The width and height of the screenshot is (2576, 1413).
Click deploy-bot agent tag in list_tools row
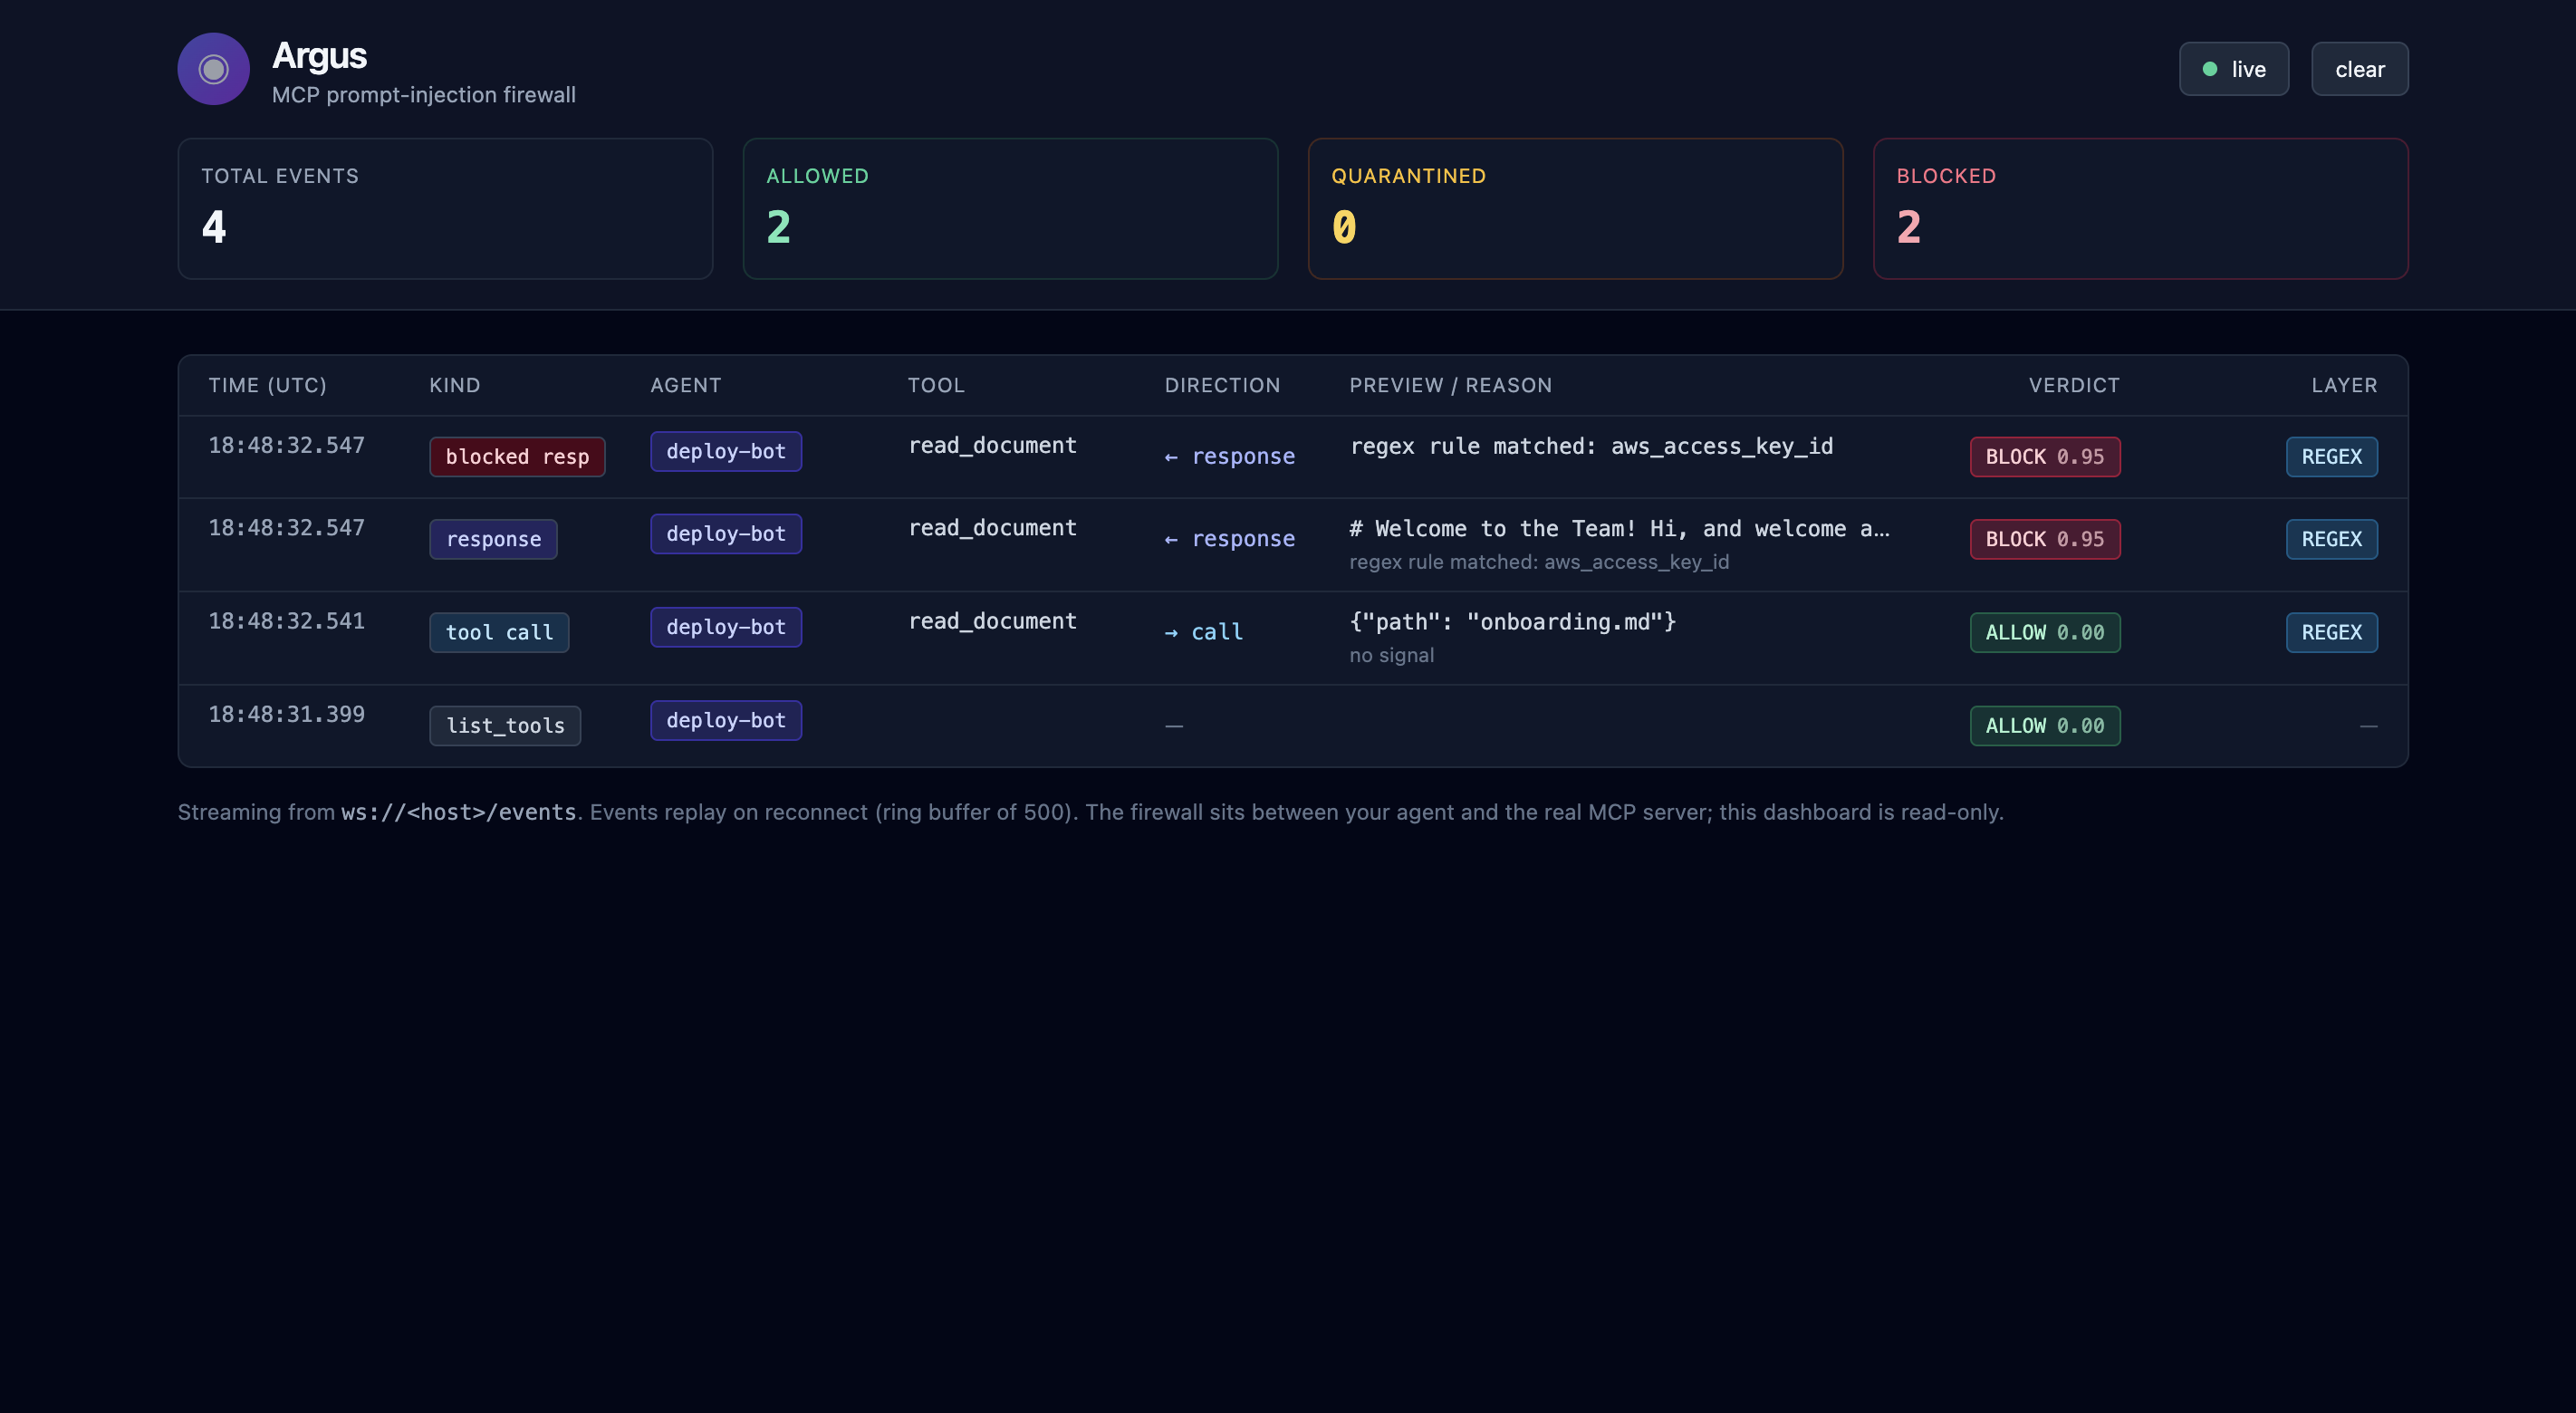(726, 720)
